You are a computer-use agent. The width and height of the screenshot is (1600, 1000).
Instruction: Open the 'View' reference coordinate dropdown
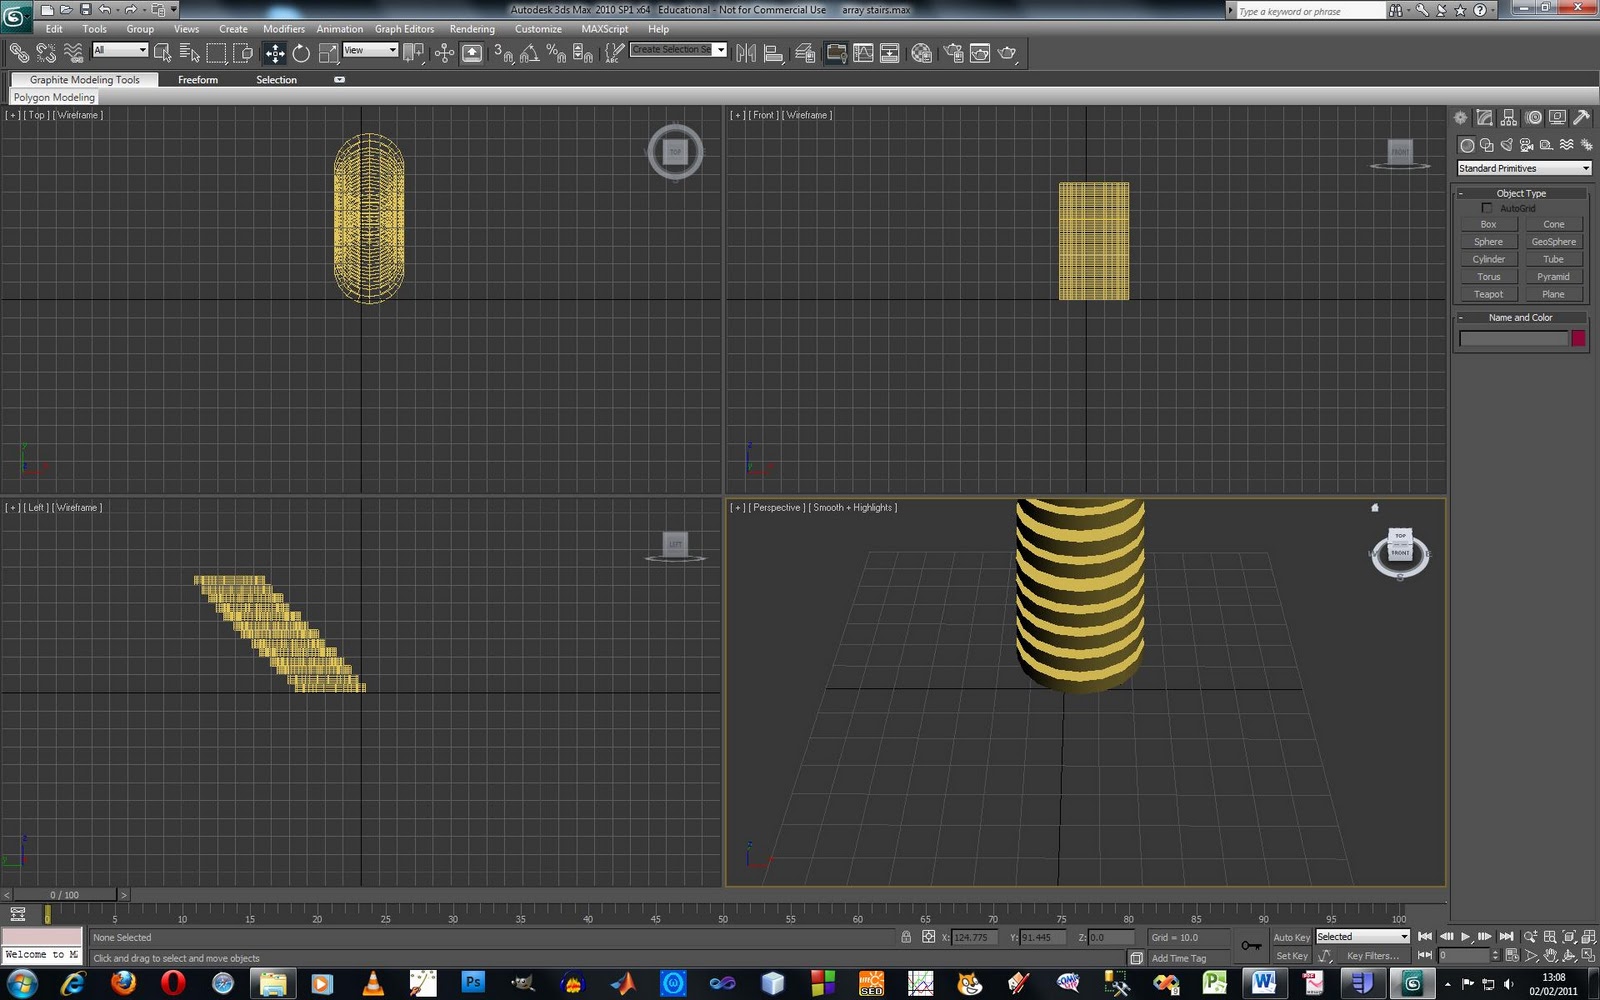(x=370, y=50)
